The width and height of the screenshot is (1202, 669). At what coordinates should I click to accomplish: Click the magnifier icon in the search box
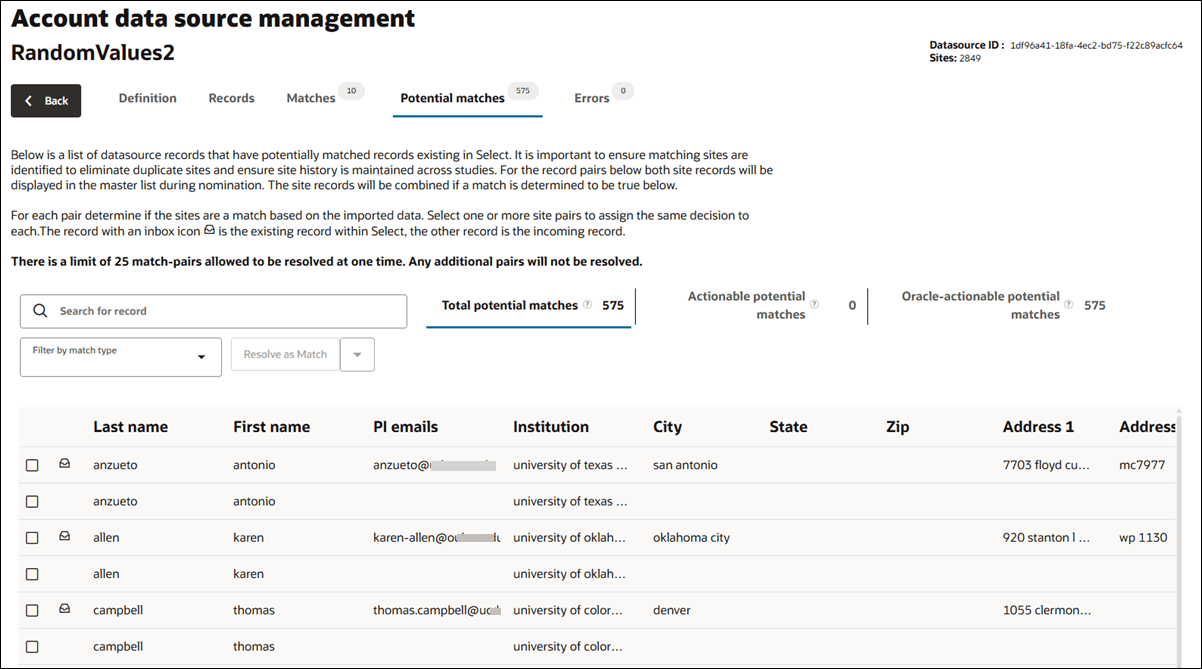(x=40, y=311)
